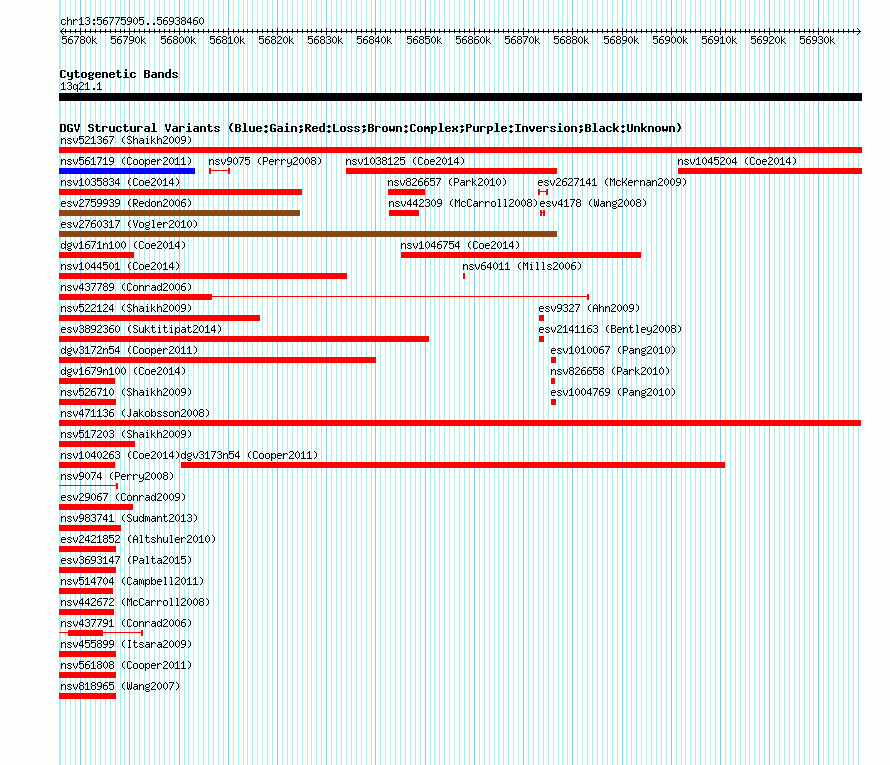This screenshot has height=765, width=890.
Task: Open the nsv561719 (Cooper2011) label
Action: [126, 161]
